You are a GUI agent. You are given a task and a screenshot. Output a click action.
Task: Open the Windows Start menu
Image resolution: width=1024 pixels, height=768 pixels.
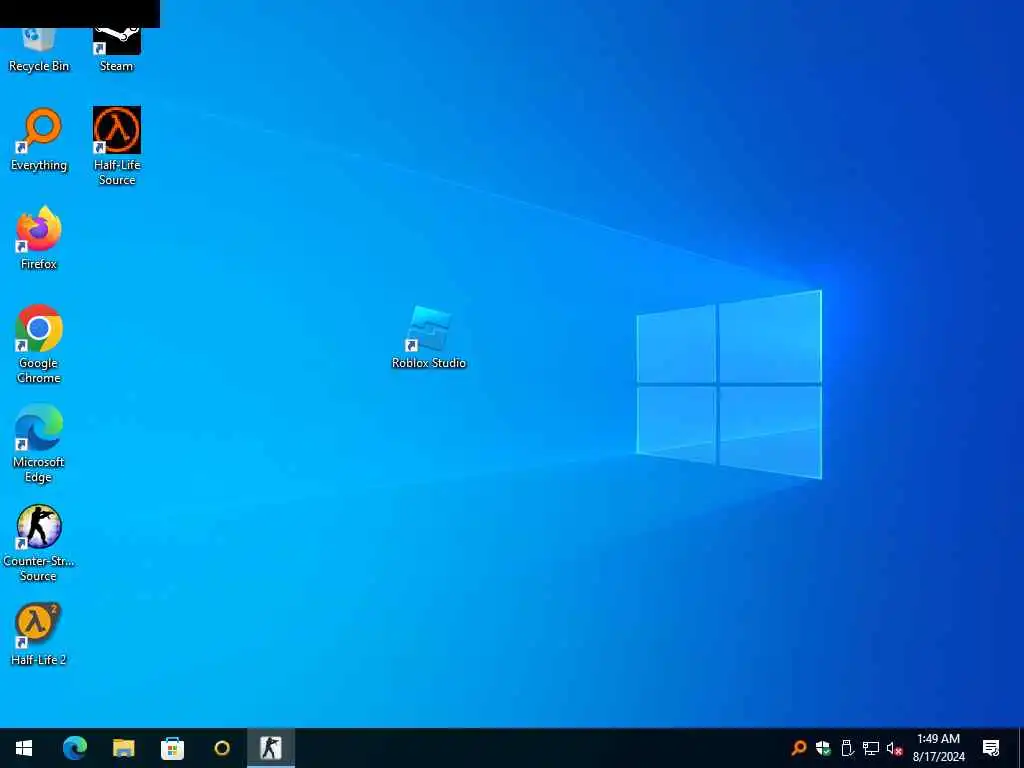(24, 748)
